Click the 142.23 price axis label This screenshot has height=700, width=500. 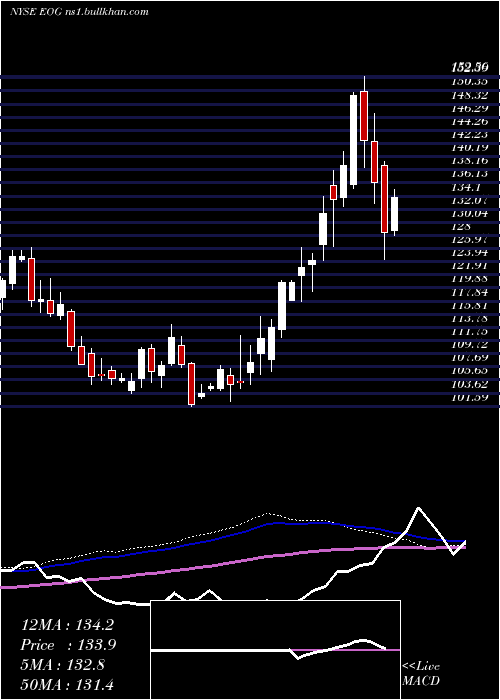point(469,134)
